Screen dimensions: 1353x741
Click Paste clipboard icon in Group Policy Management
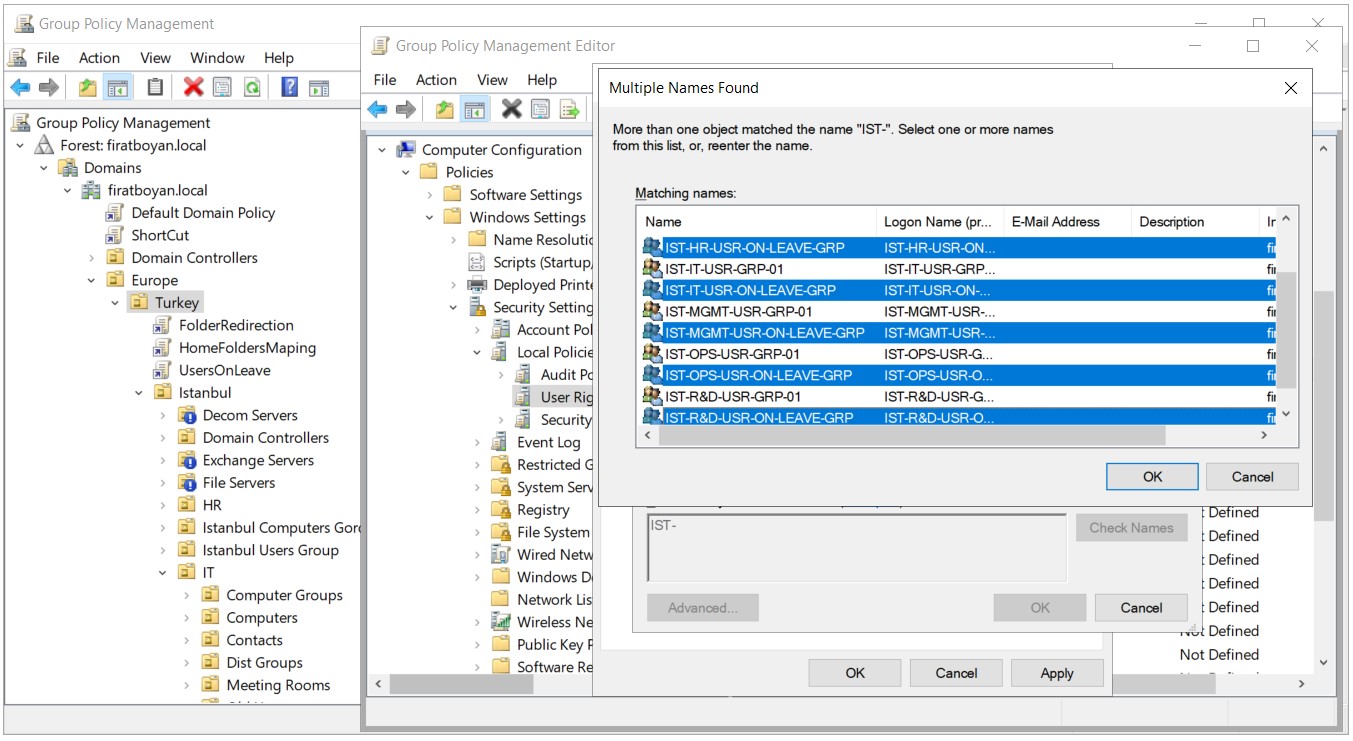point(155,88)
